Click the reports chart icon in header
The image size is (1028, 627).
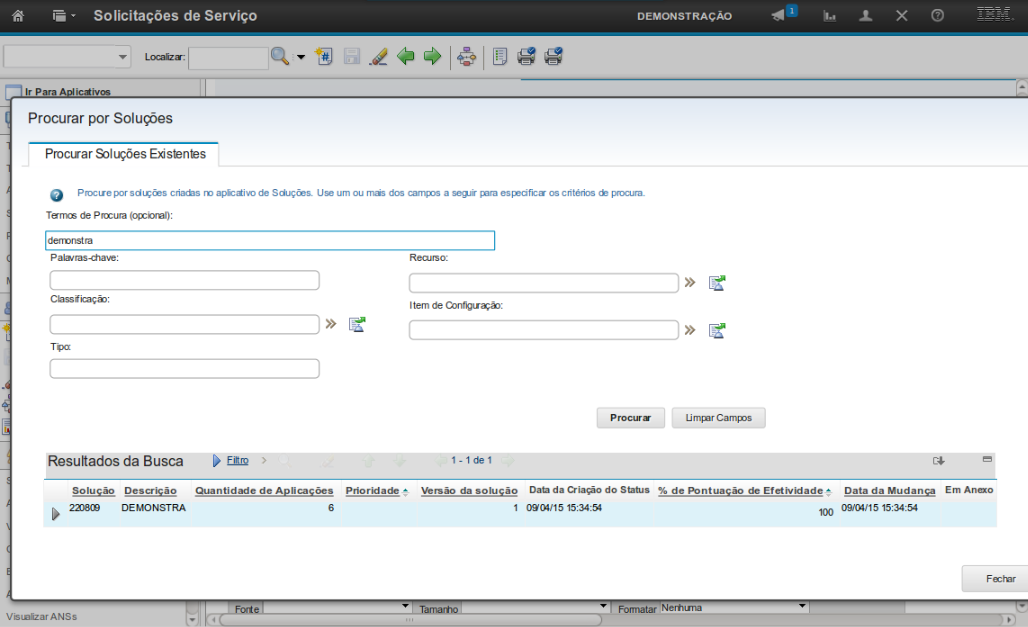(830, 16)
